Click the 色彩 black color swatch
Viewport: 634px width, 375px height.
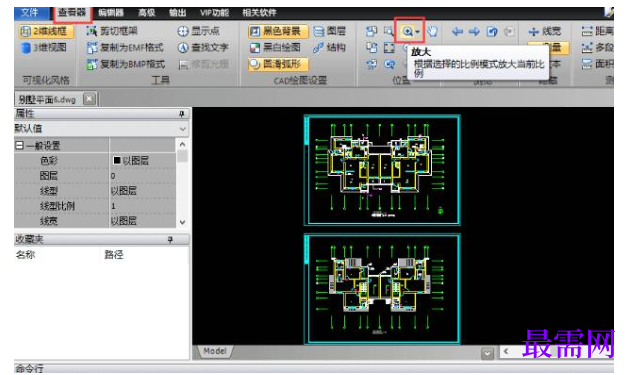pyautogui.click(x=117, y=161)
